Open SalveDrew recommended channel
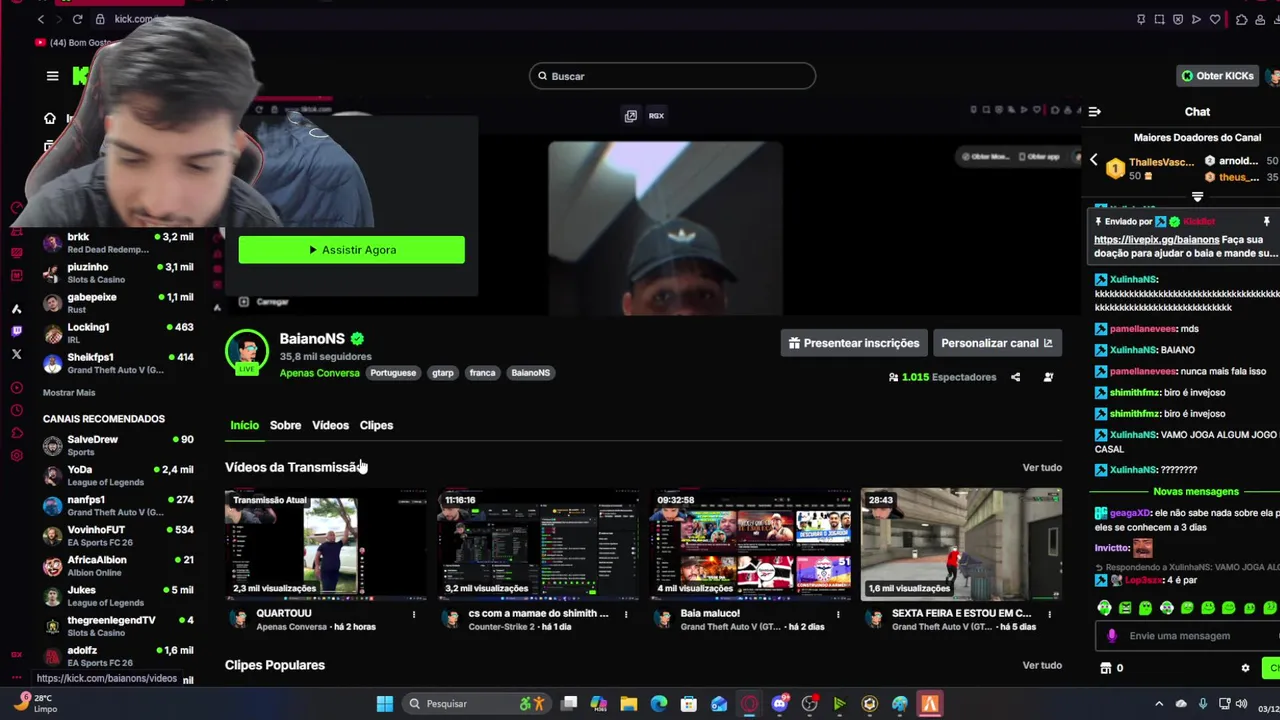Screen dimensions: 1280x720 118,445
